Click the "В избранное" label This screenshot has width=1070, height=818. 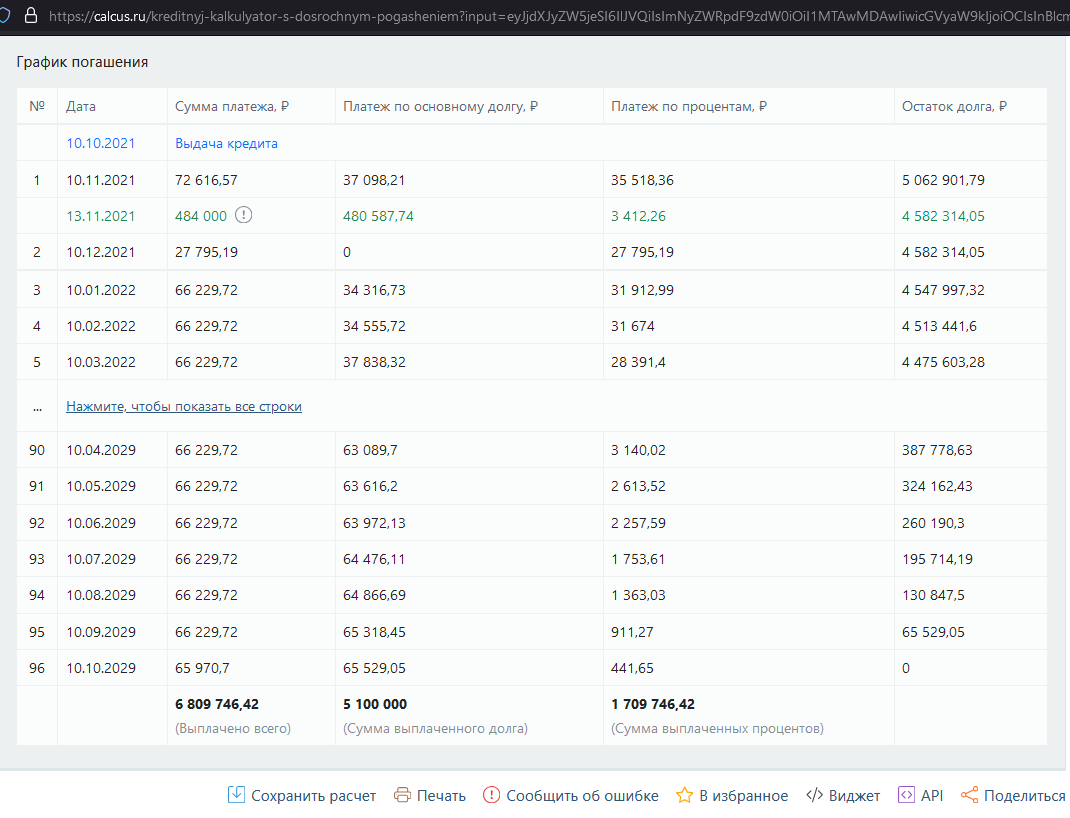coord(743,796)
